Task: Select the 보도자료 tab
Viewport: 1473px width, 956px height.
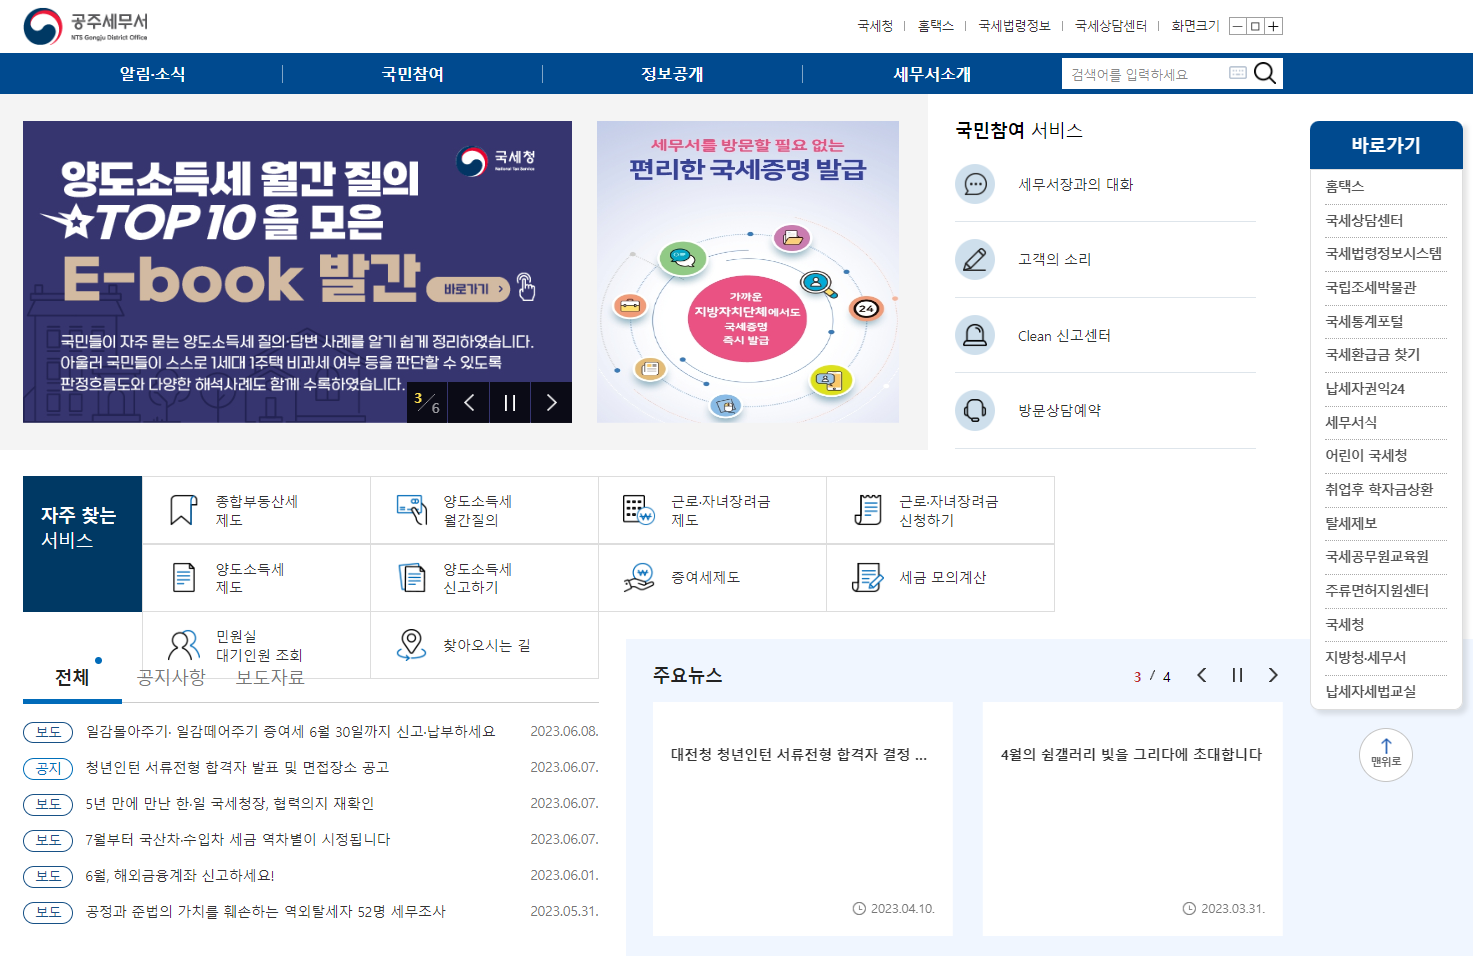Action: (x=270, y=678)
